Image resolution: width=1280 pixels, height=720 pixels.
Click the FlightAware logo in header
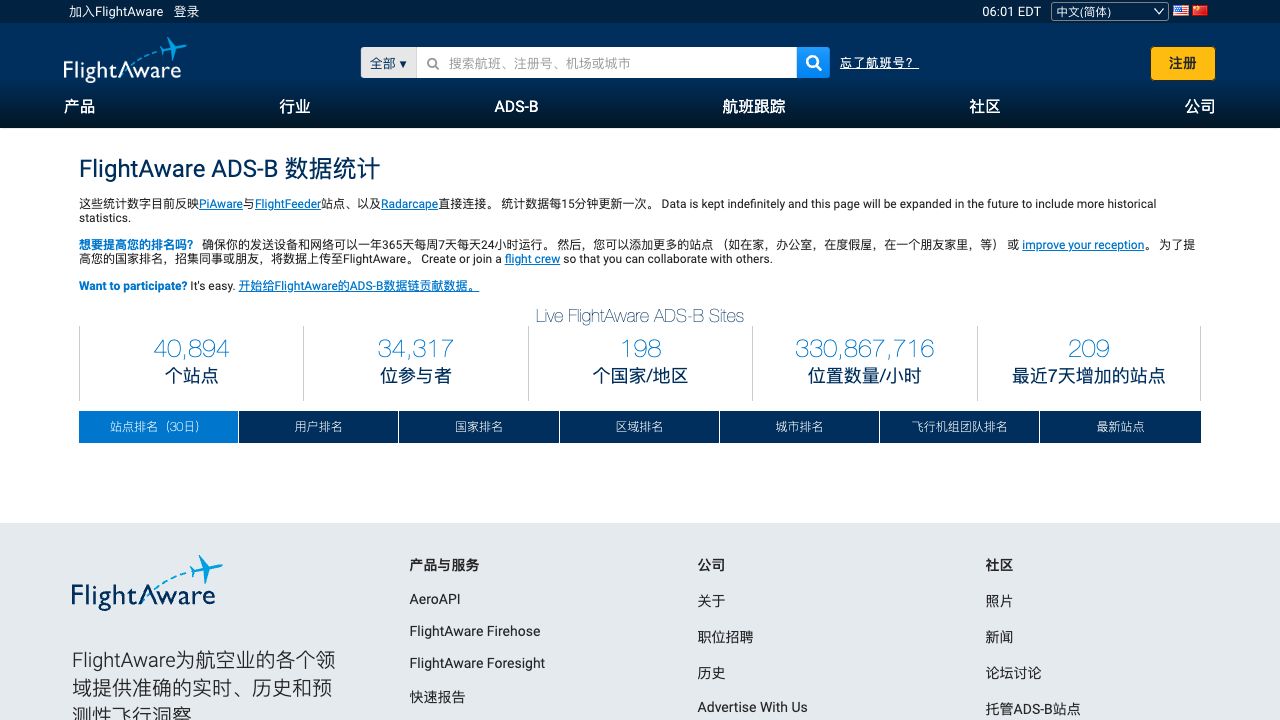click(x=124, y=61)
